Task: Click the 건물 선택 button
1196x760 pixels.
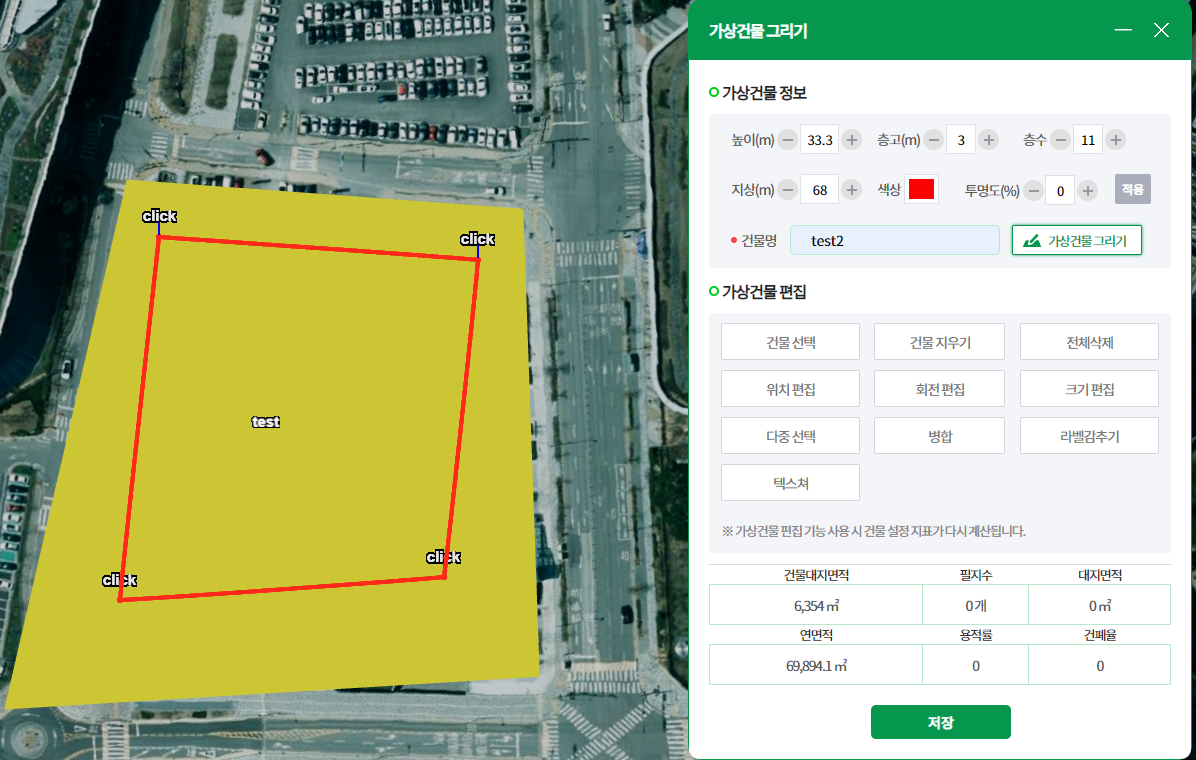Action: pyautogui.click(x=790, y=342)
